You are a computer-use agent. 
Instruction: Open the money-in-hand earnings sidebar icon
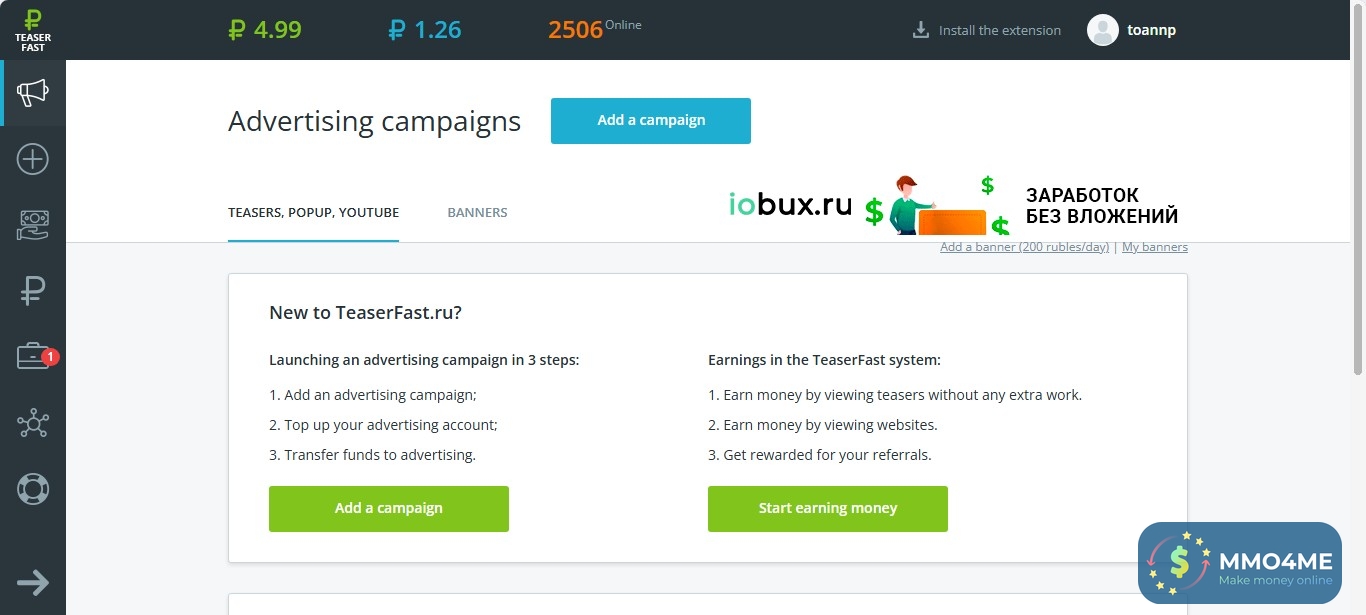tap(33, 225)
